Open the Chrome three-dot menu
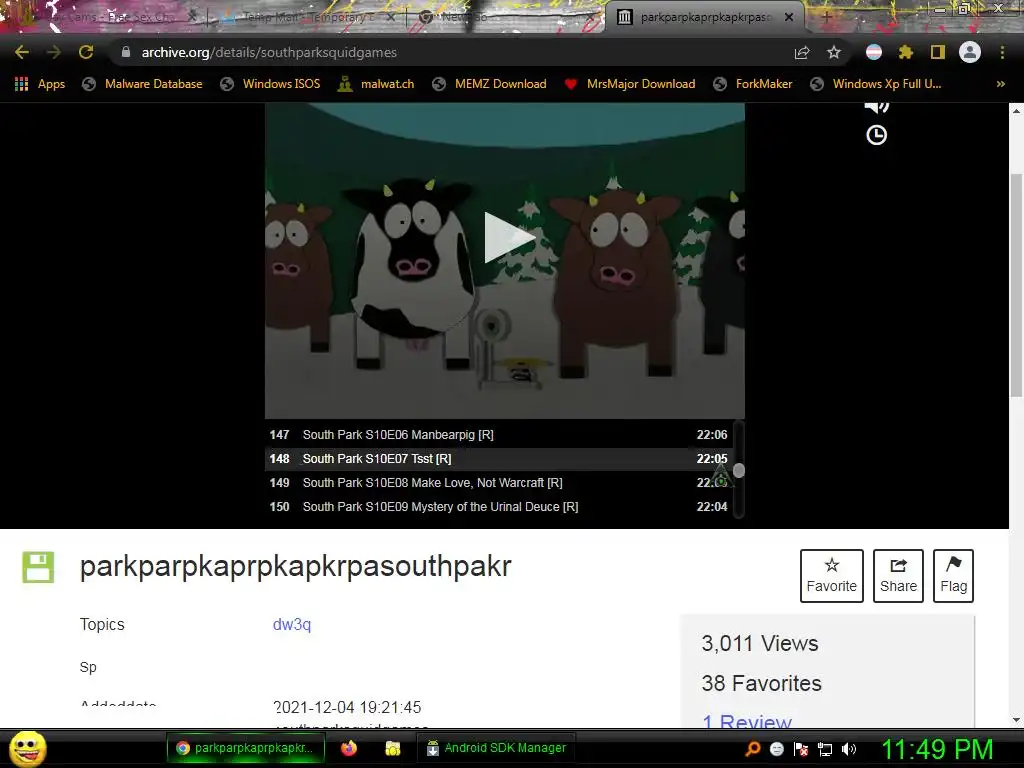 click(1002, 52)
